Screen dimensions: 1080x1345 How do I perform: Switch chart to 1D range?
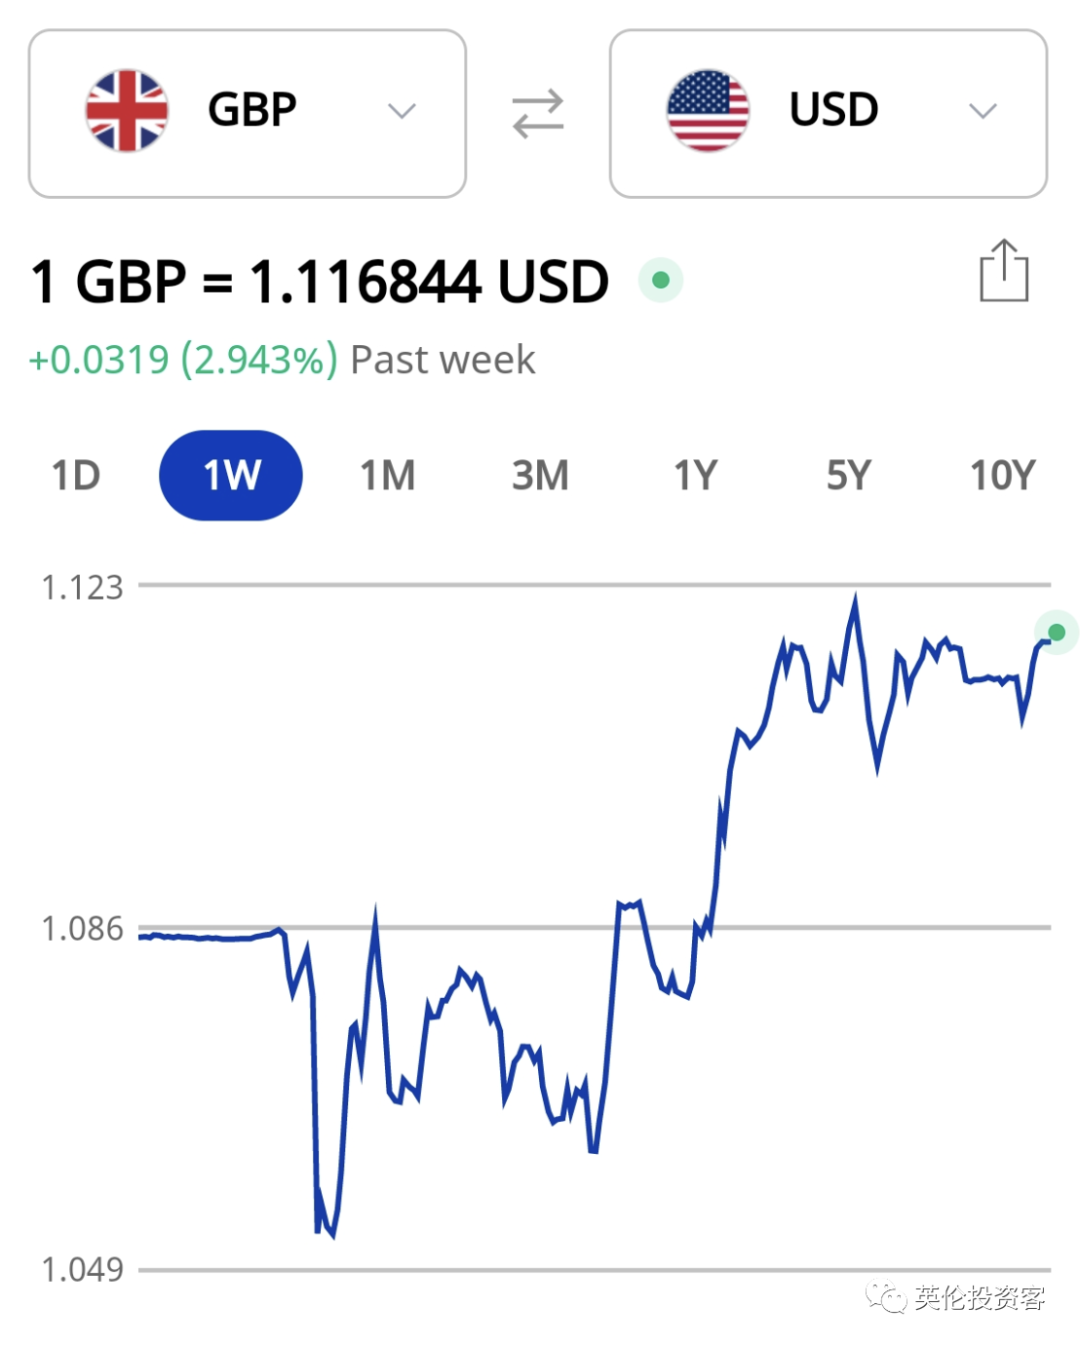point(76,475)
